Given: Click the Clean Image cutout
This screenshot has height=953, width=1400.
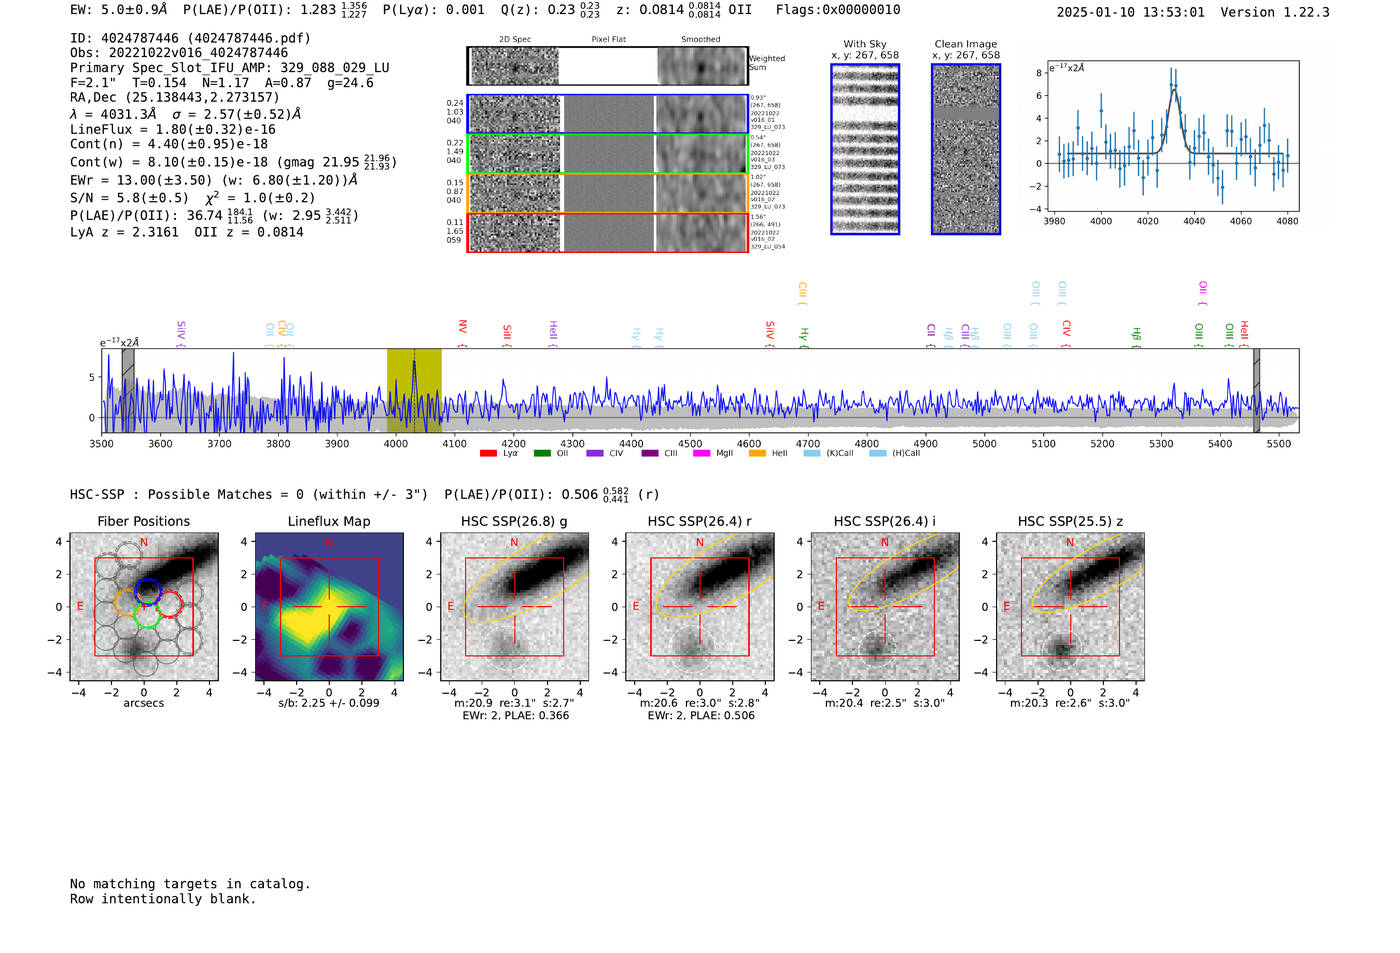Looking at the screenshot, I should tap(966, 149).
